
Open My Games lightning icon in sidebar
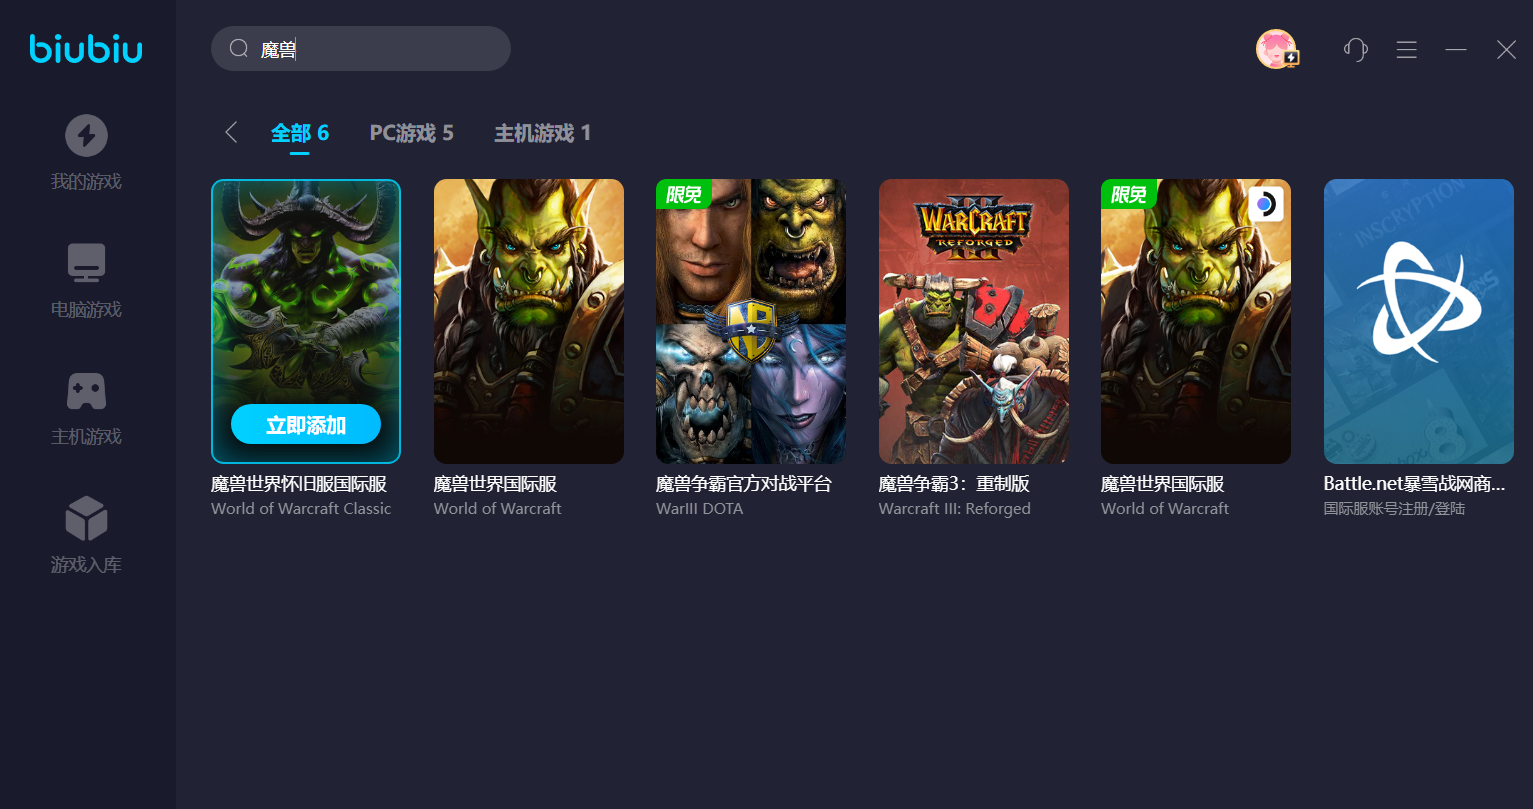pos(86,135)
